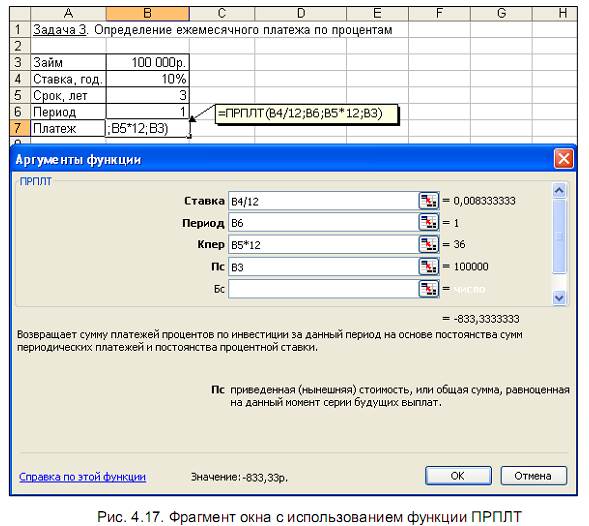Click the empty Бс argument field
Screen dimensions: 589x526
tap(323, 289)
